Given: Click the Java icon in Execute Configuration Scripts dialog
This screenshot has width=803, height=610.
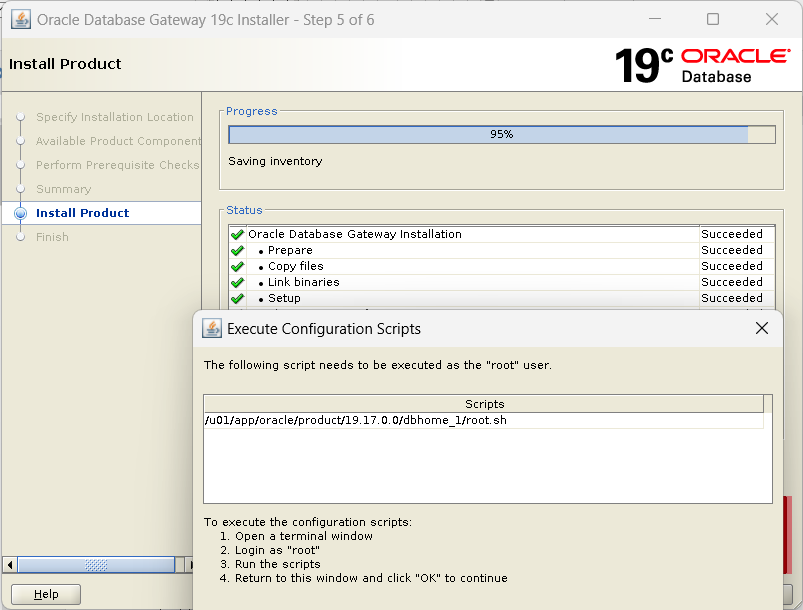Looking at the screenshot, I should click(x=212, y=328).
